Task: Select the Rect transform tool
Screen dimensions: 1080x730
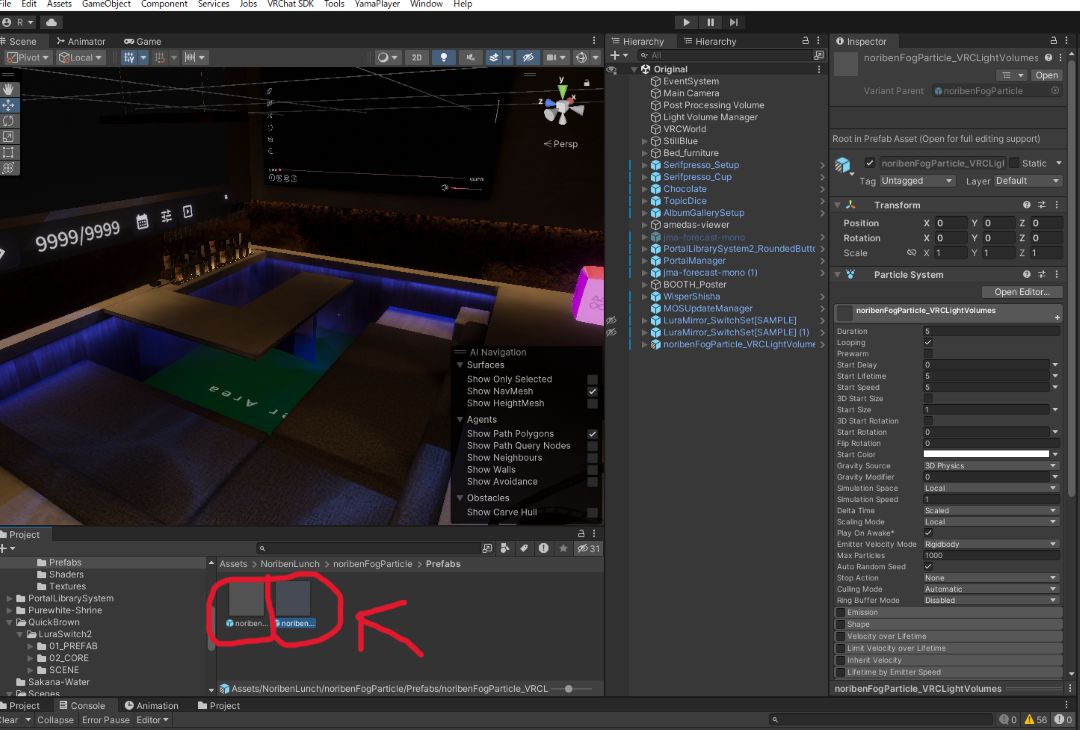Action: click(9, 153)
